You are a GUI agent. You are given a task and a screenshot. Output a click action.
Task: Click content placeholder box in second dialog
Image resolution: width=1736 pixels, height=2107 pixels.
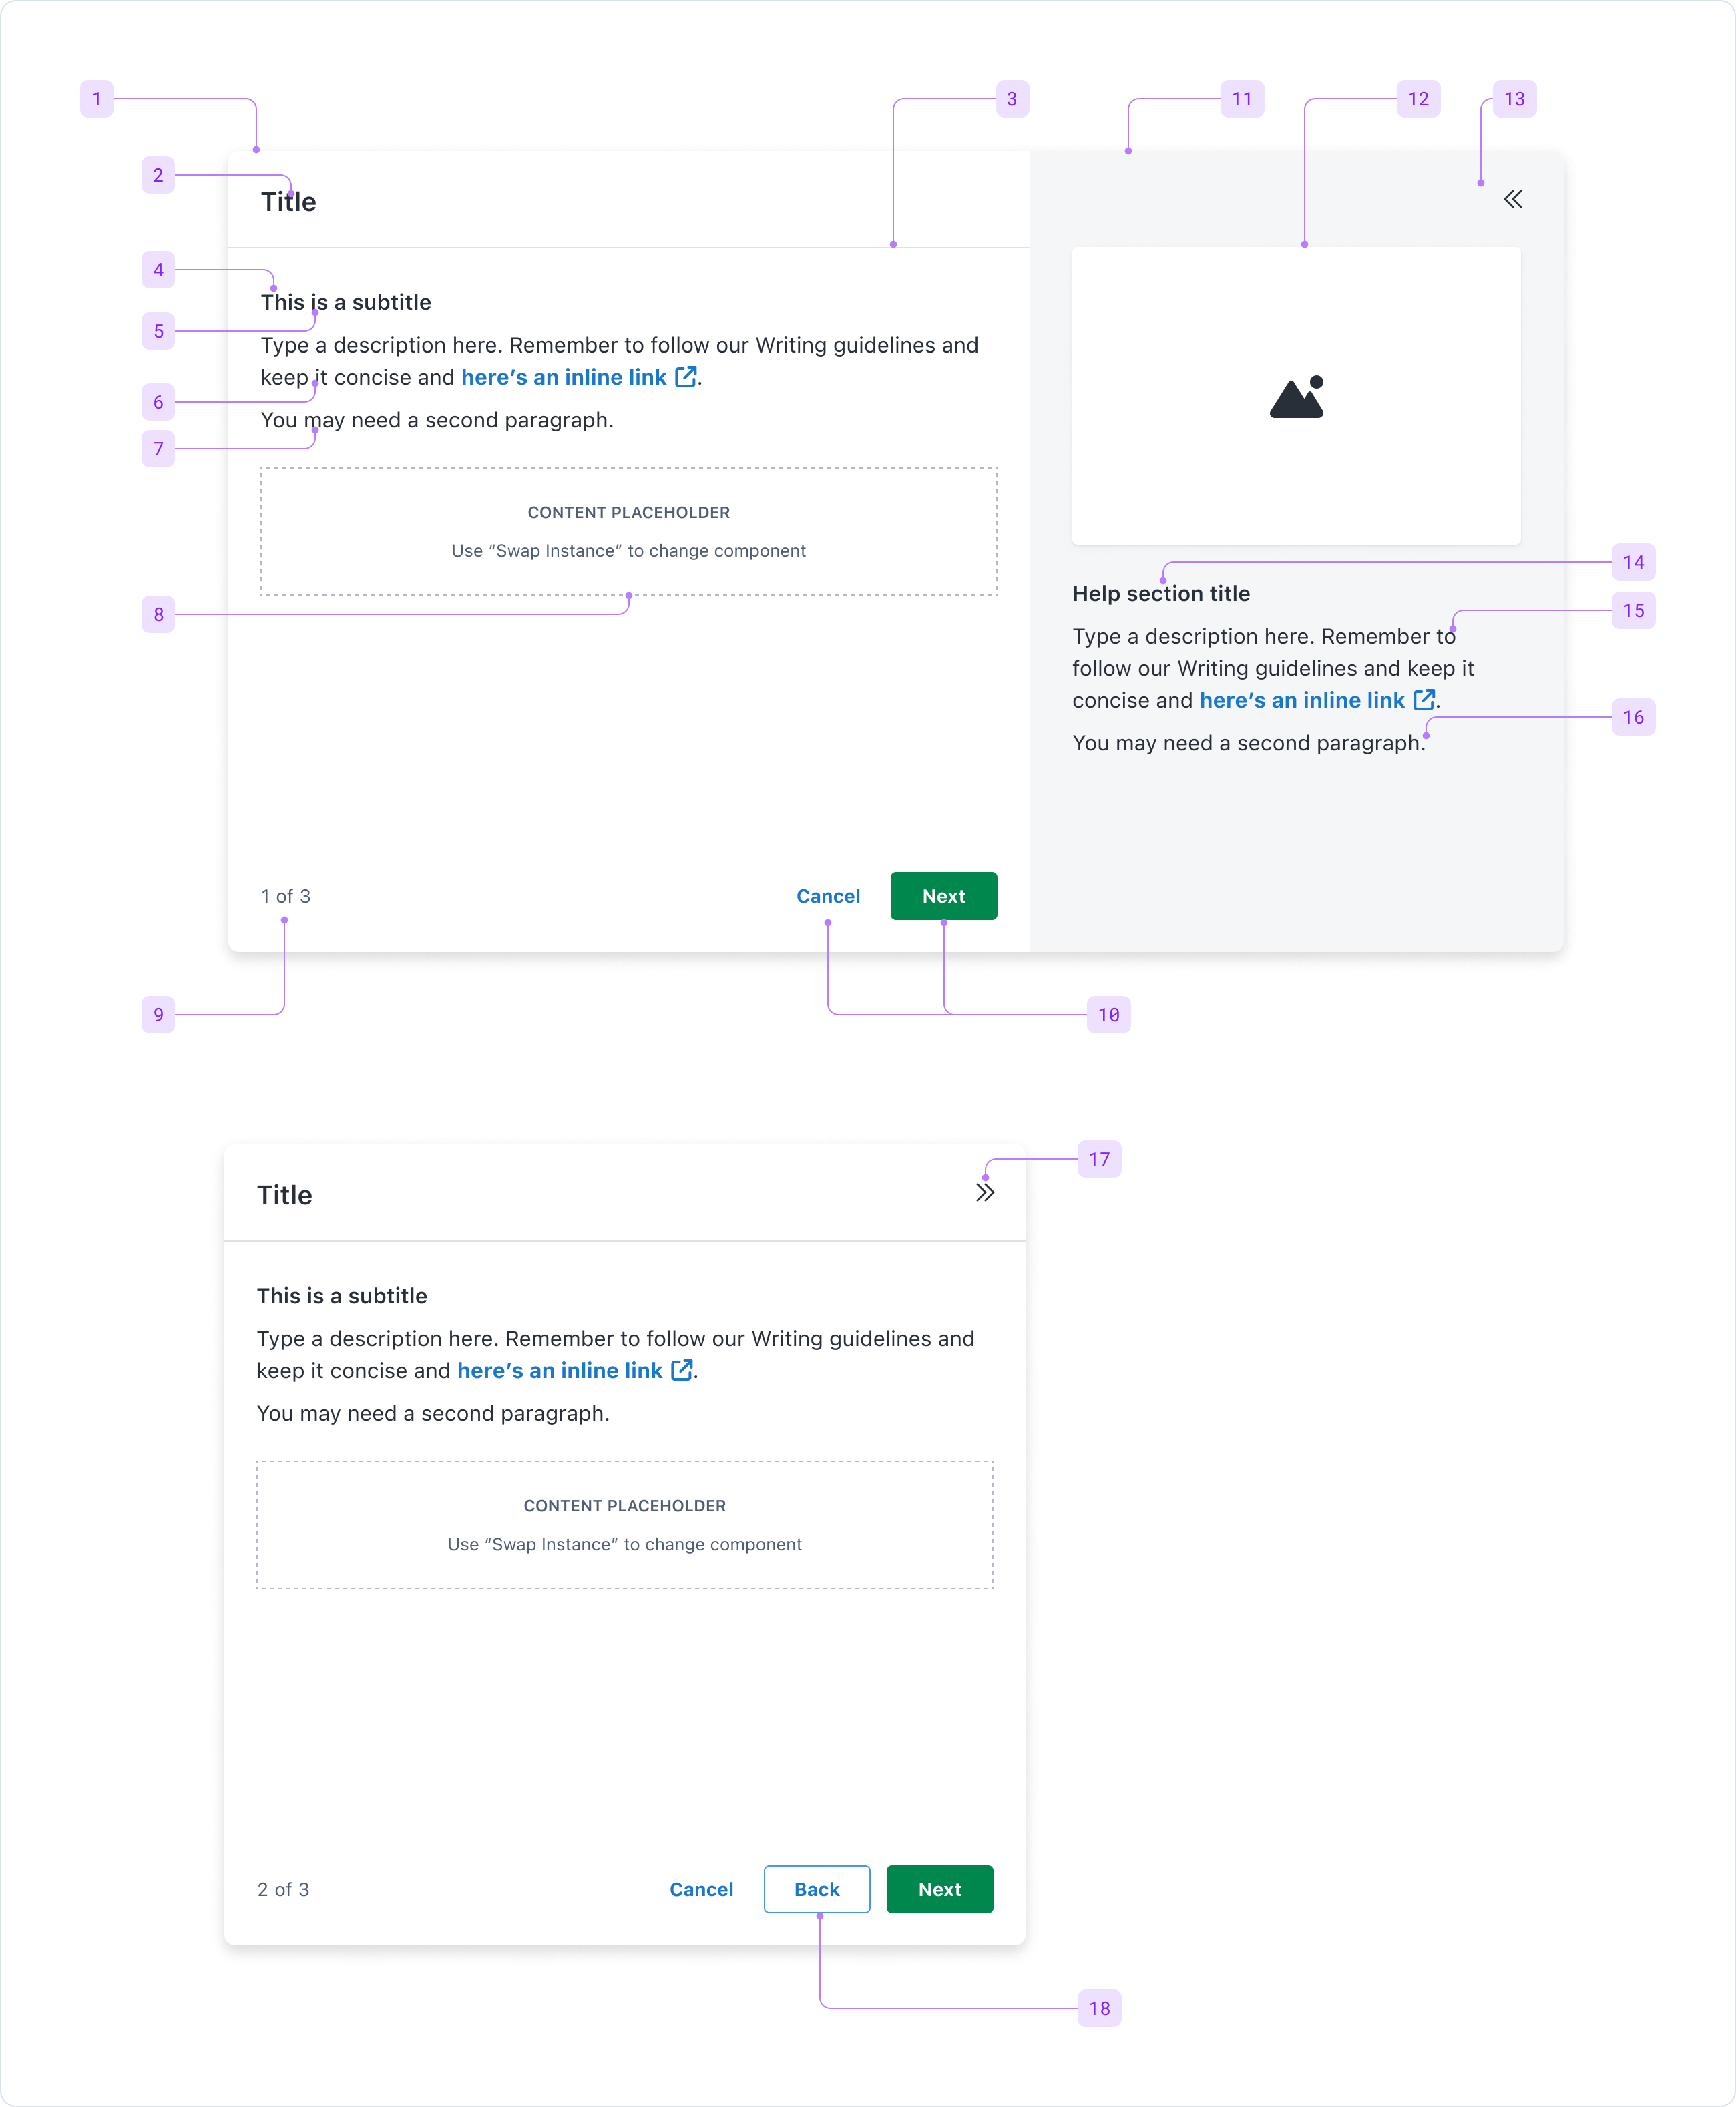click(x=624, y=1524)
